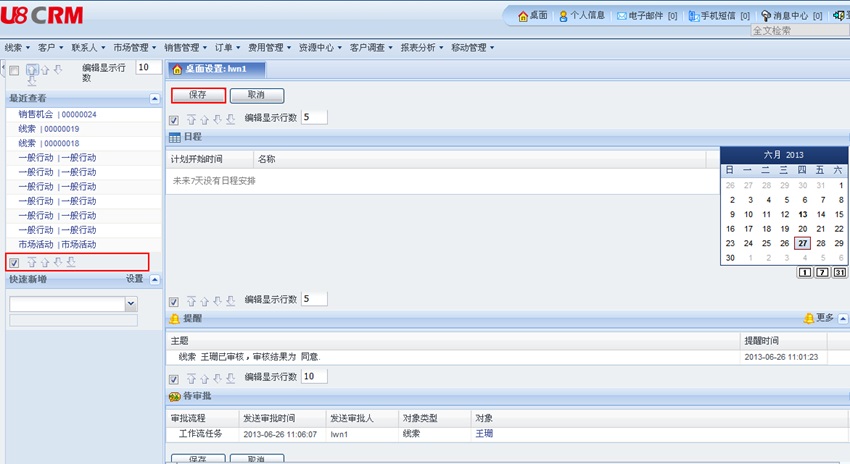Image resolution: width=850 pixels, height=464 pixels.
Task: Click move-to-bottom arrow above 快速新增 panel
Action: [70, 262]
